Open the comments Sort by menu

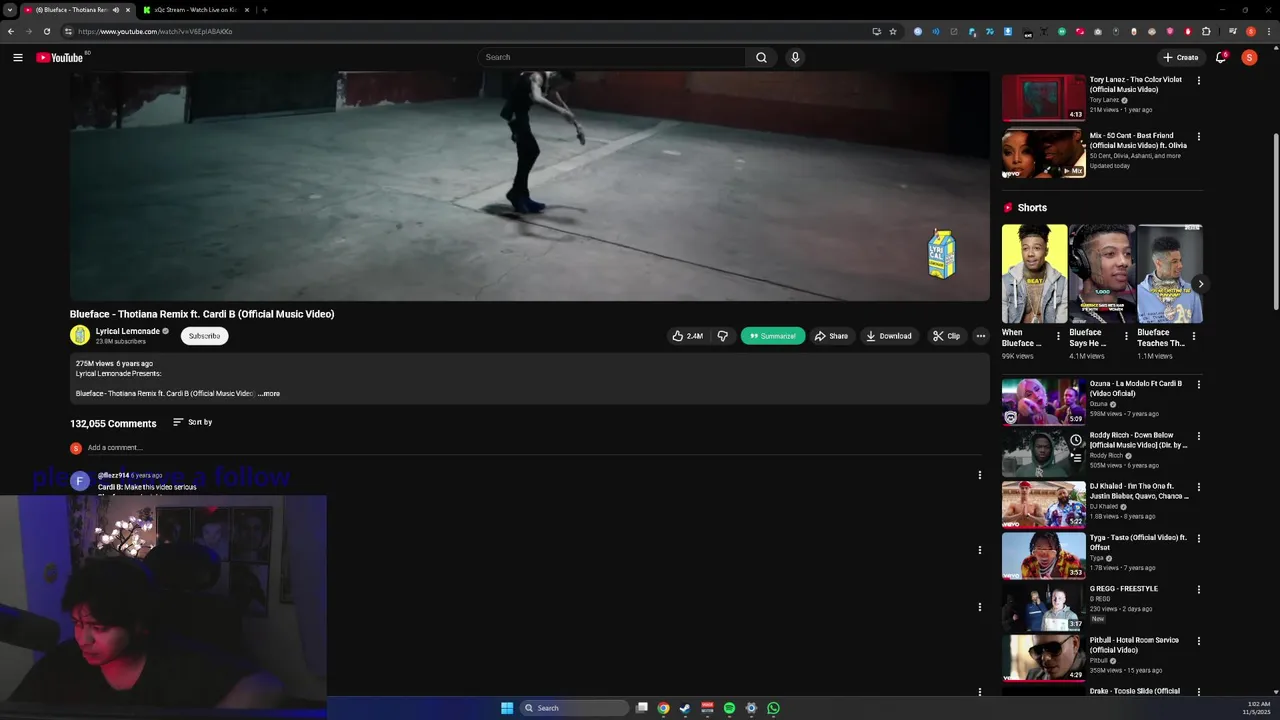tap(192, 422)
